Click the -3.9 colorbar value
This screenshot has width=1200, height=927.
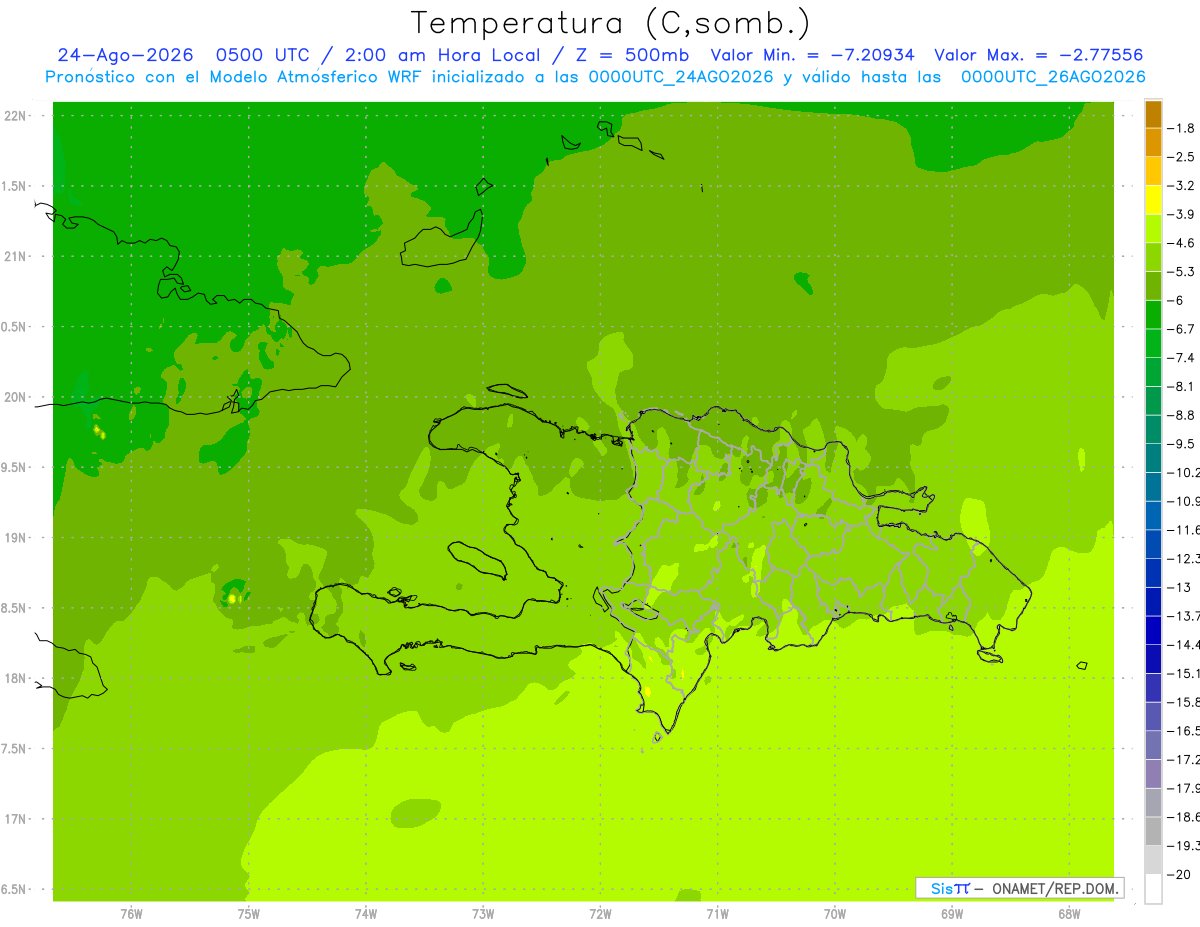coord(1182,214)
